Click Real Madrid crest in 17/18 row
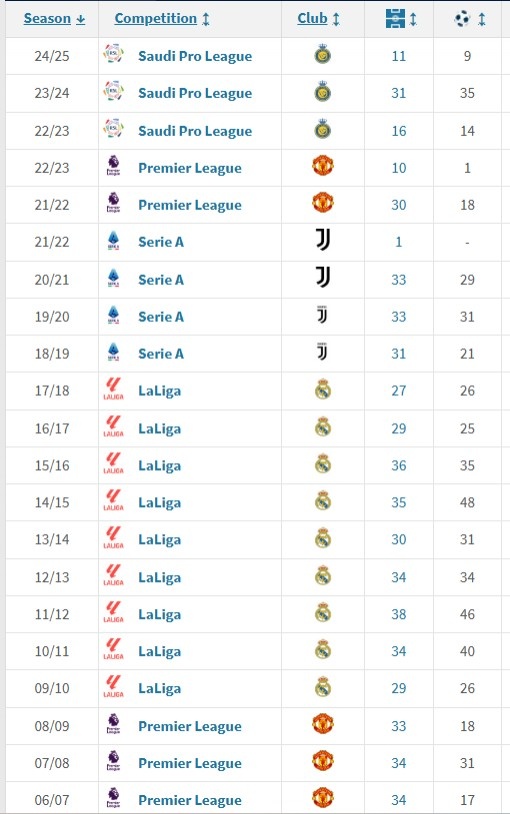The height and width of the screenshot is (814, 510). tap(323, 389)
